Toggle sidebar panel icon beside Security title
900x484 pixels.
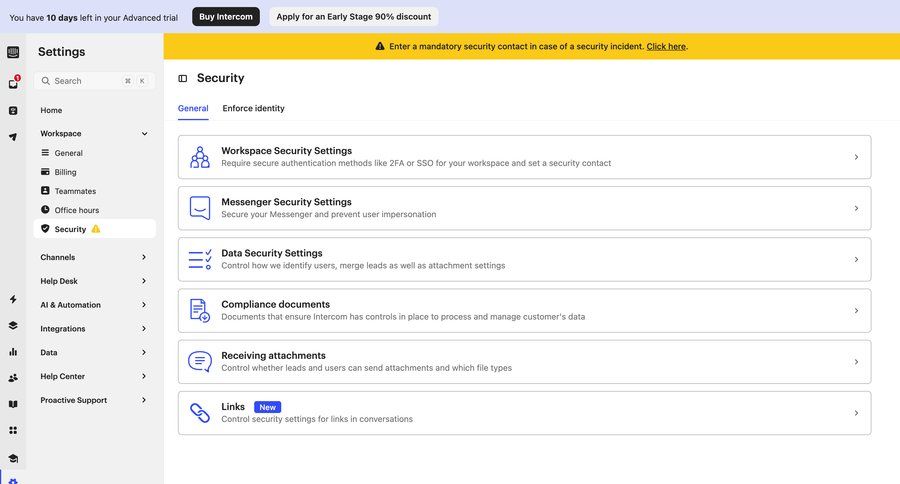183,78
